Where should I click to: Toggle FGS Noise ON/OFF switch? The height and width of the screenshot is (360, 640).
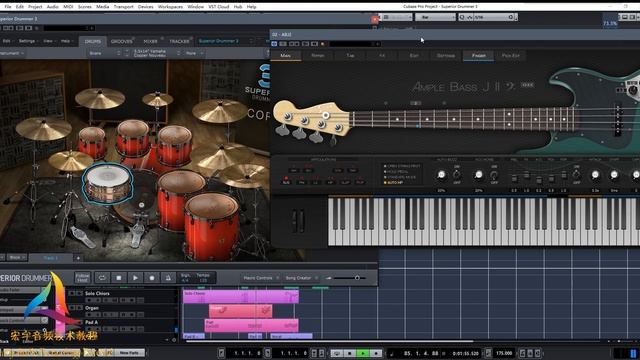pyautogui.click(x=494, y=175)
